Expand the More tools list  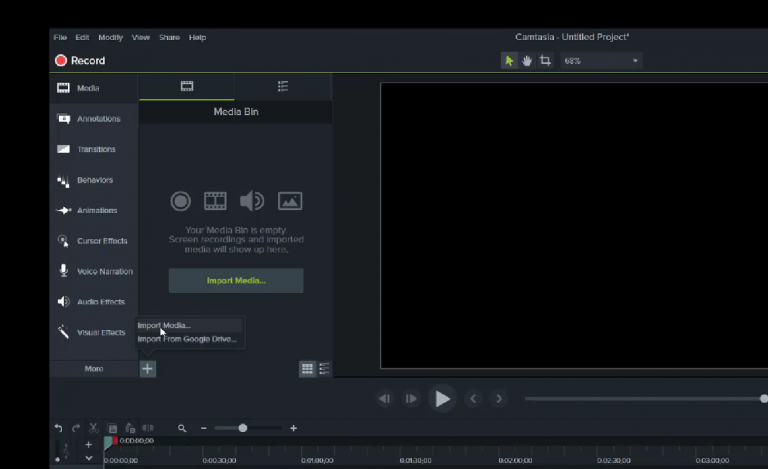click(x=94, y=369)
